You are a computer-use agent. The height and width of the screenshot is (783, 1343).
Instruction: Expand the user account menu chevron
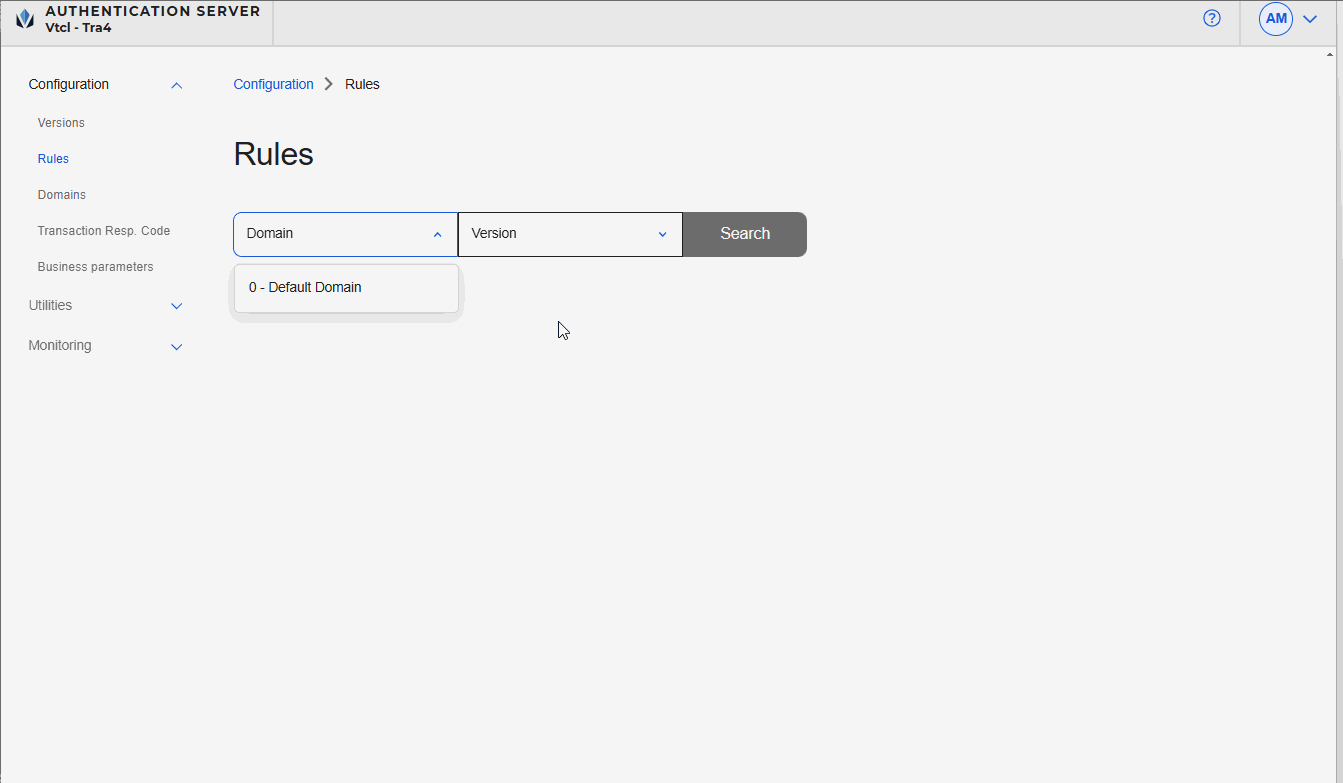point(1310,19)
